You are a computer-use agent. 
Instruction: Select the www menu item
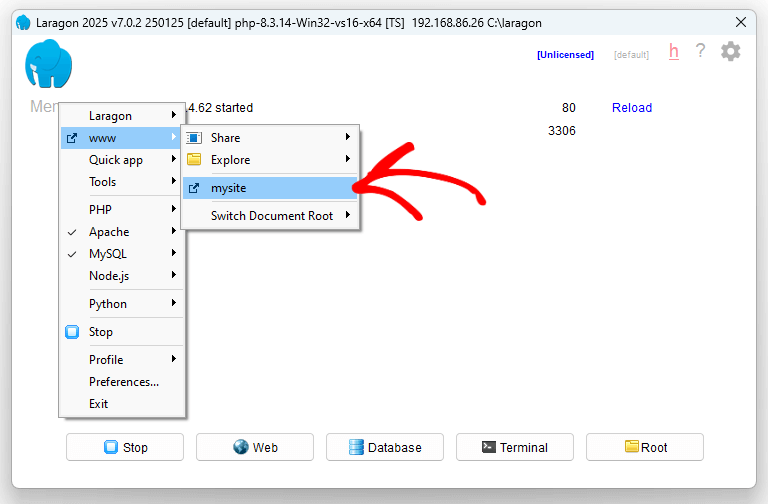pos(121,138)
